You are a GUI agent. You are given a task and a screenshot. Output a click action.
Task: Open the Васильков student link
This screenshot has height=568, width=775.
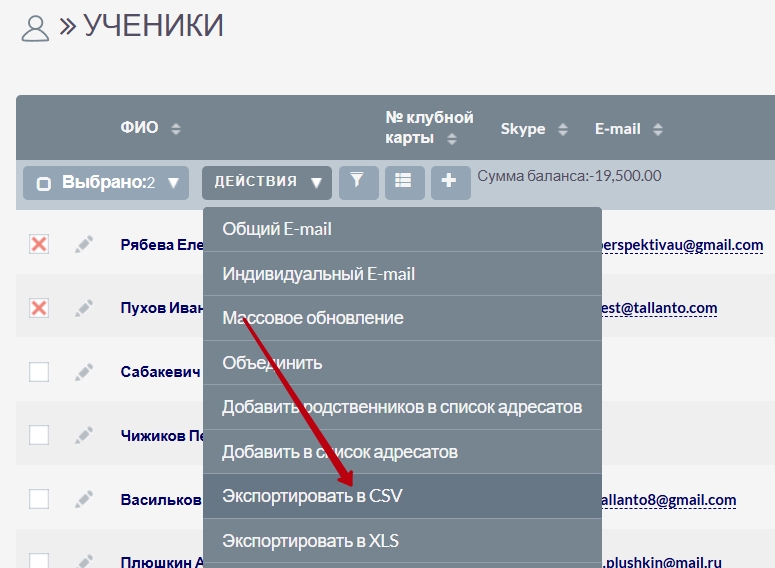click(x=161, y=500)
